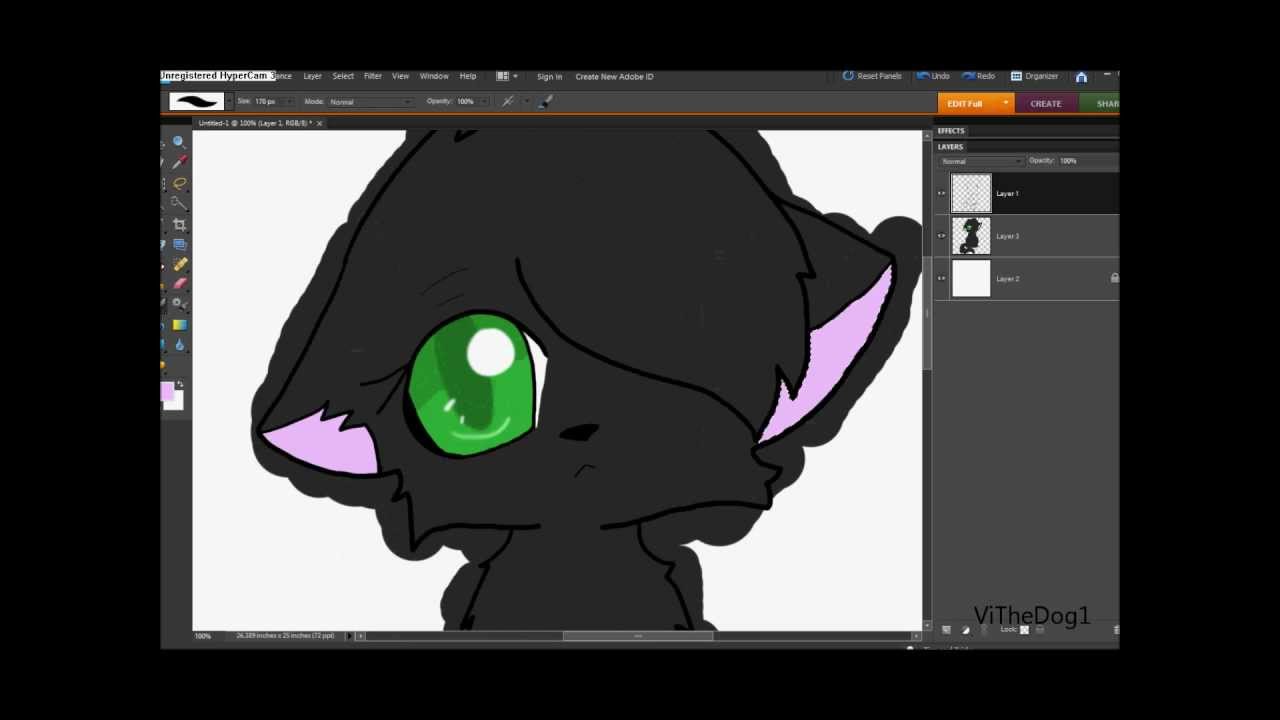Open the layer blend mode Normal dropdown
This screenshot has width=1280, height=720.
(981, 161)
